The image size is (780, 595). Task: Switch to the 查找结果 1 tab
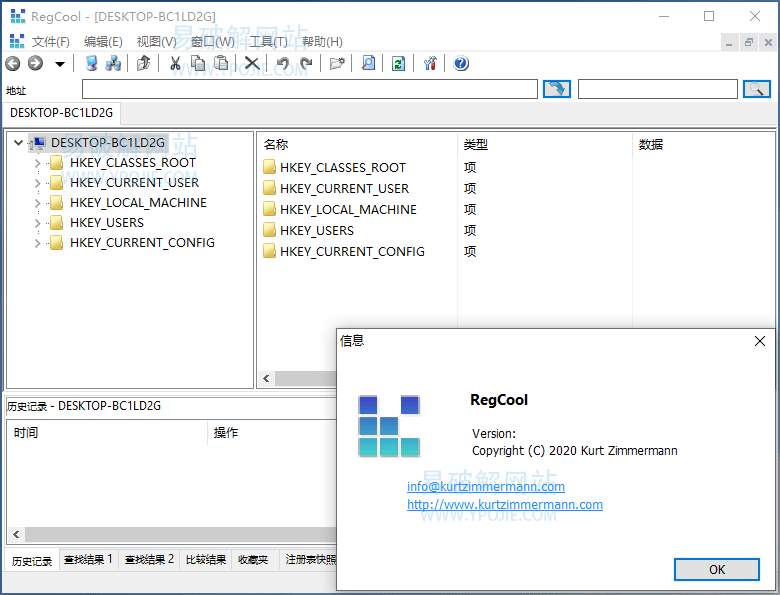pyautogui.click(x=88, y=560)
